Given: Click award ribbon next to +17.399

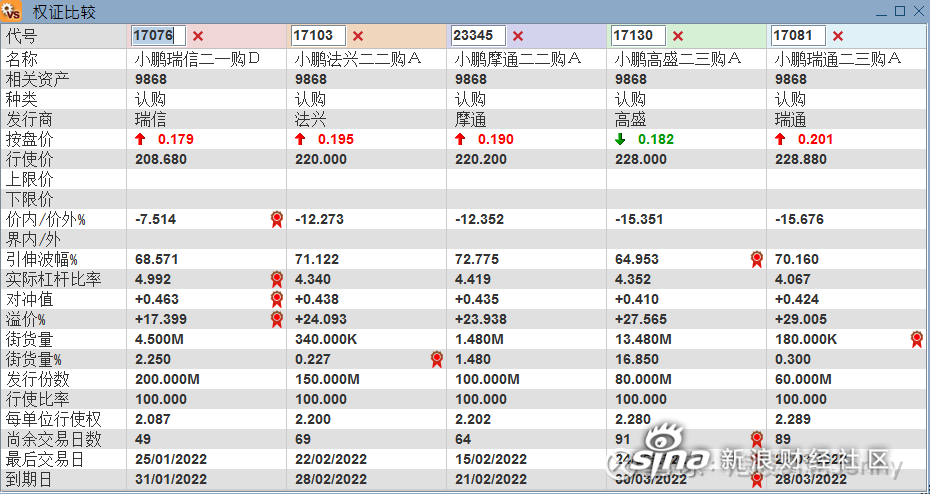Looking at the screenshot, I should 276,320.
